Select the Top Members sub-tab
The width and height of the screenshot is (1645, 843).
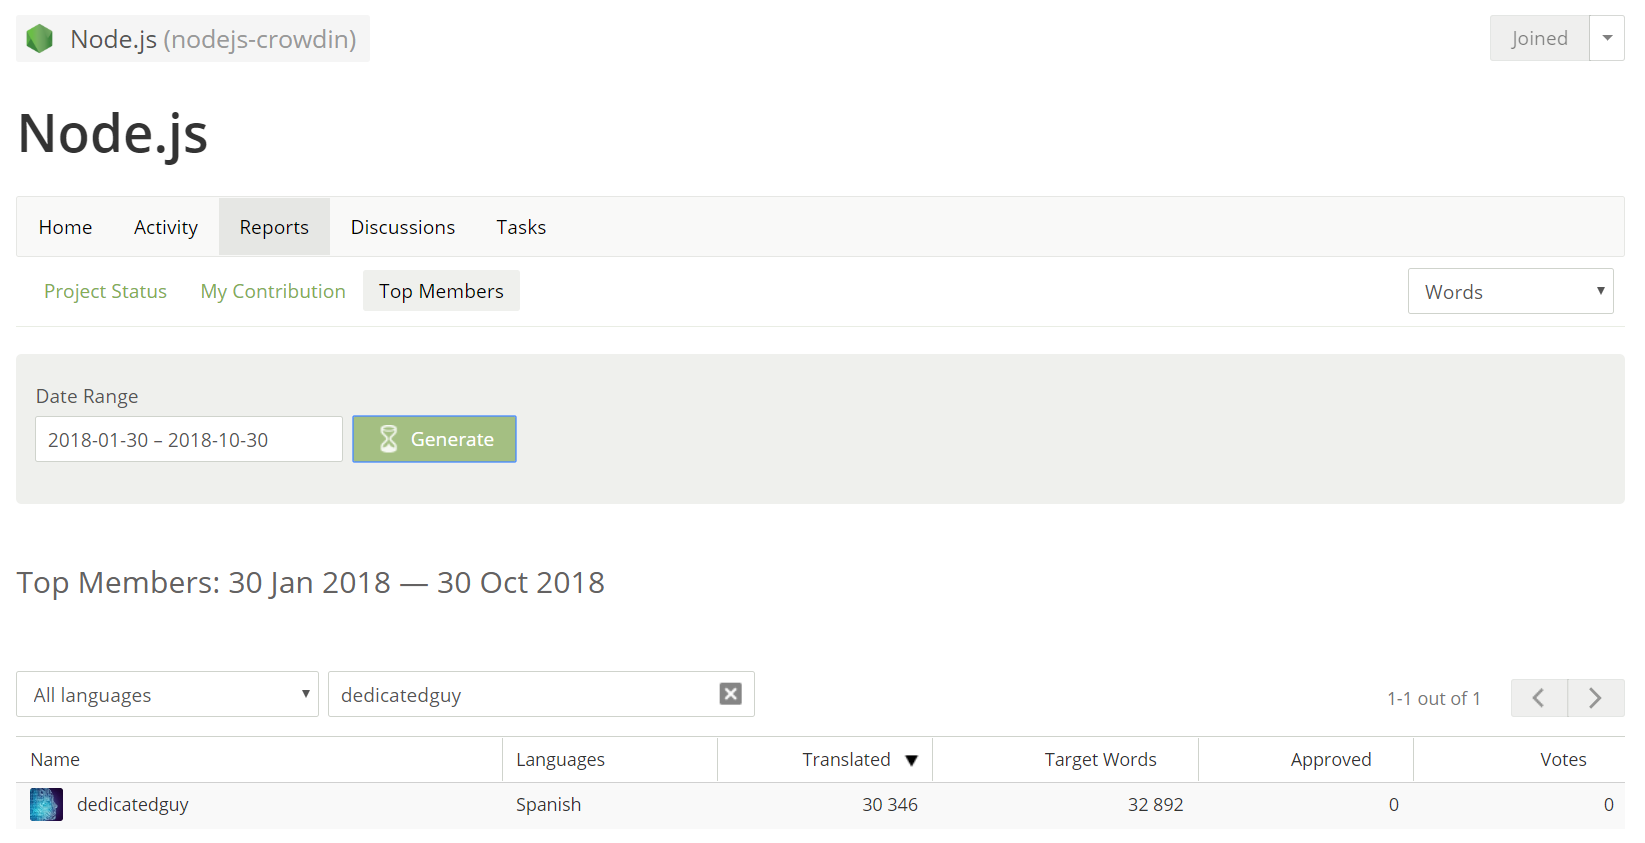(x=441, y=291)
